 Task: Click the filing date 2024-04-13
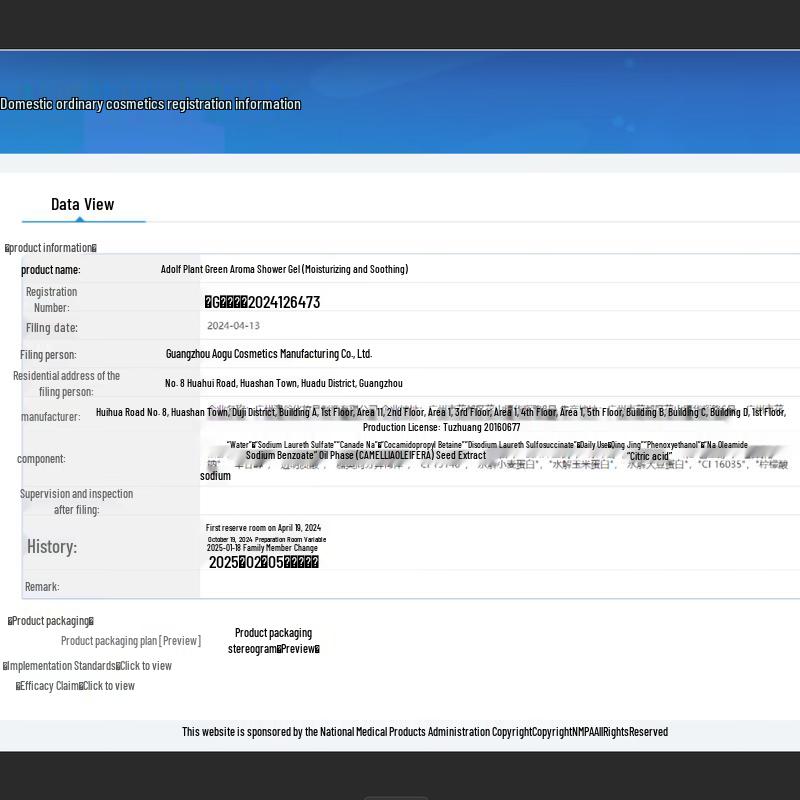[x=233, y=326]
